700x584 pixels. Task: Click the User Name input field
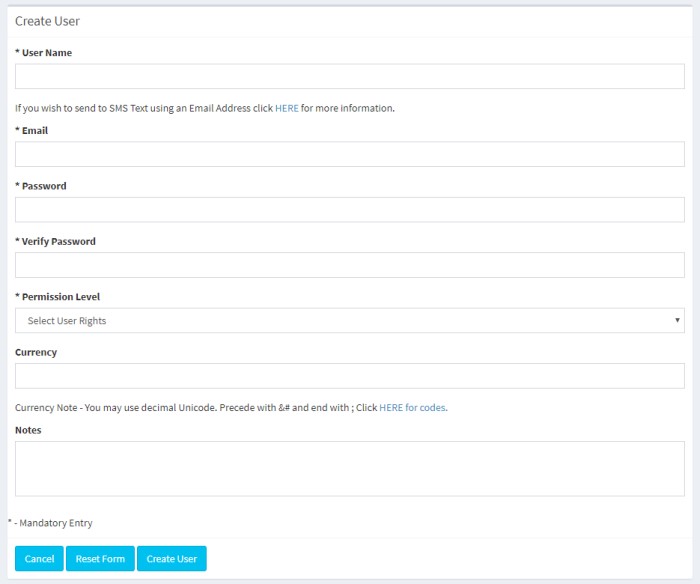(x=350, y=76)
